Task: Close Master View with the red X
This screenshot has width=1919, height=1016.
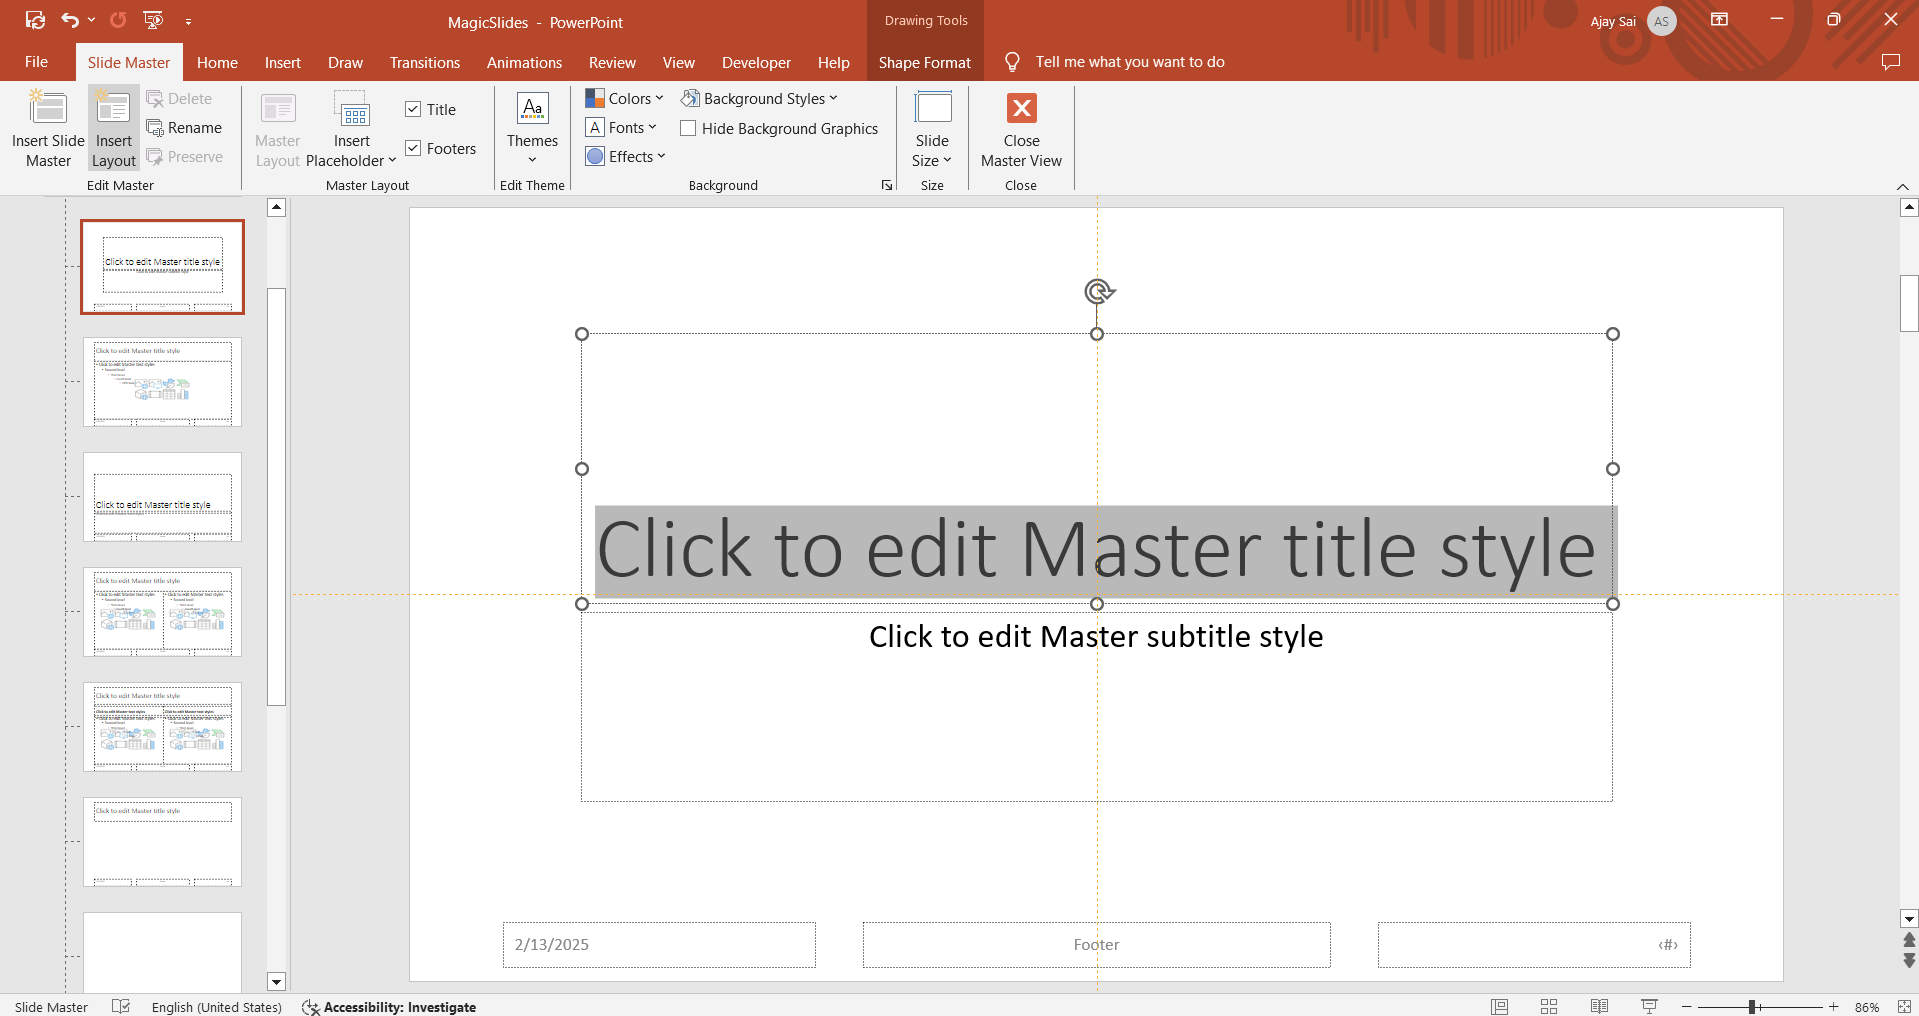Action: point(1021,108)
